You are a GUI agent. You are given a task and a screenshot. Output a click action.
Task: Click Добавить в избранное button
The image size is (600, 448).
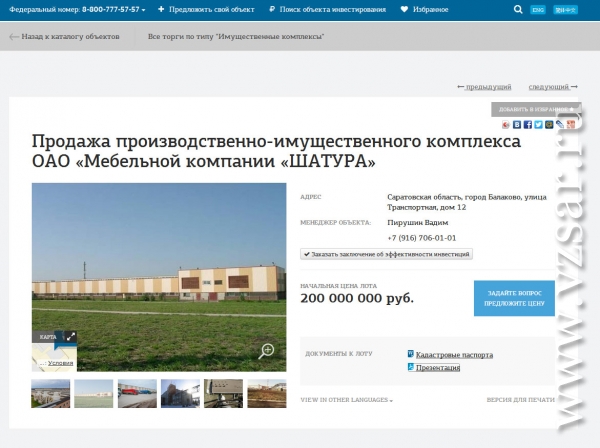[x=536, y=109]
